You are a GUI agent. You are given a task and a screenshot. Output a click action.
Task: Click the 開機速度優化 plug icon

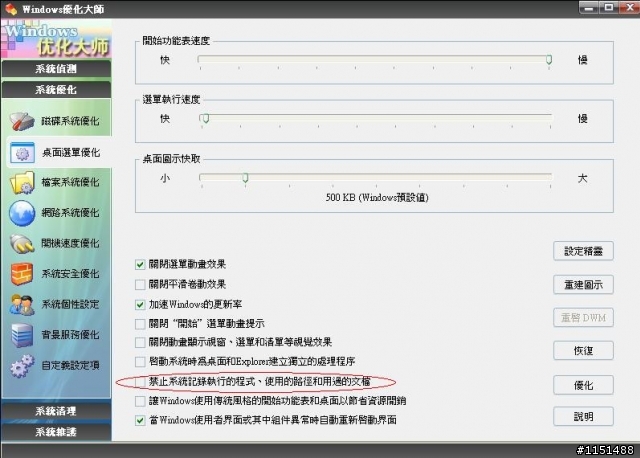(22, 243)
